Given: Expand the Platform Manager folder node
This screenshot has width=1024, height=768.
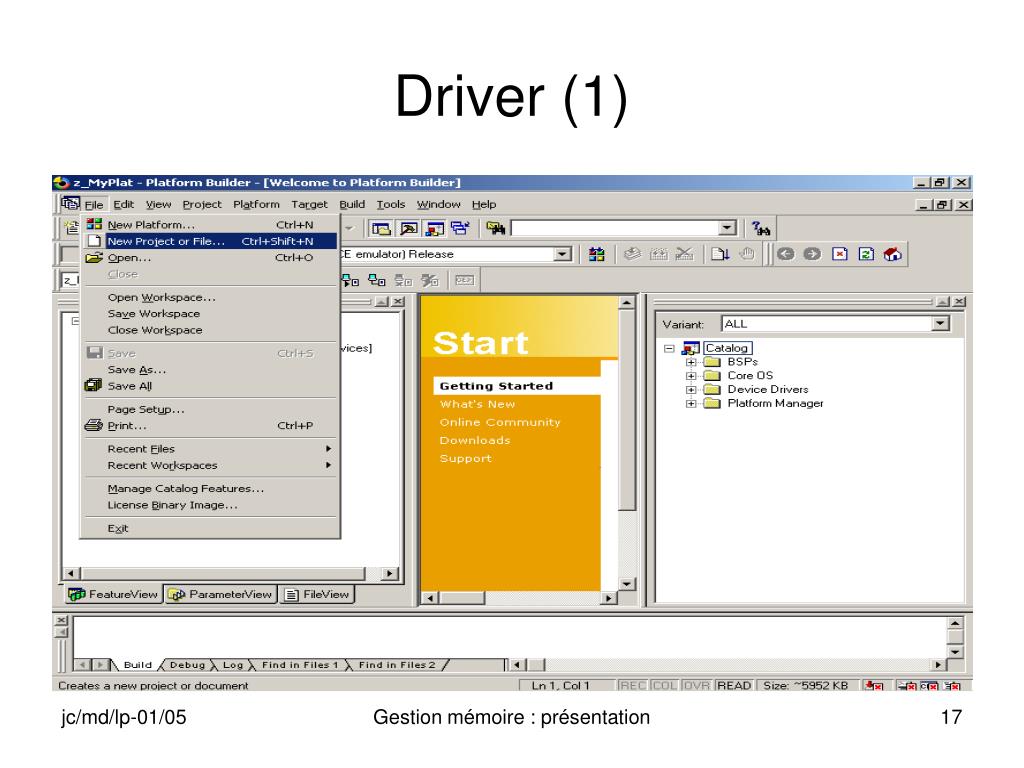Looking at the screenshot, I should 690,404.
